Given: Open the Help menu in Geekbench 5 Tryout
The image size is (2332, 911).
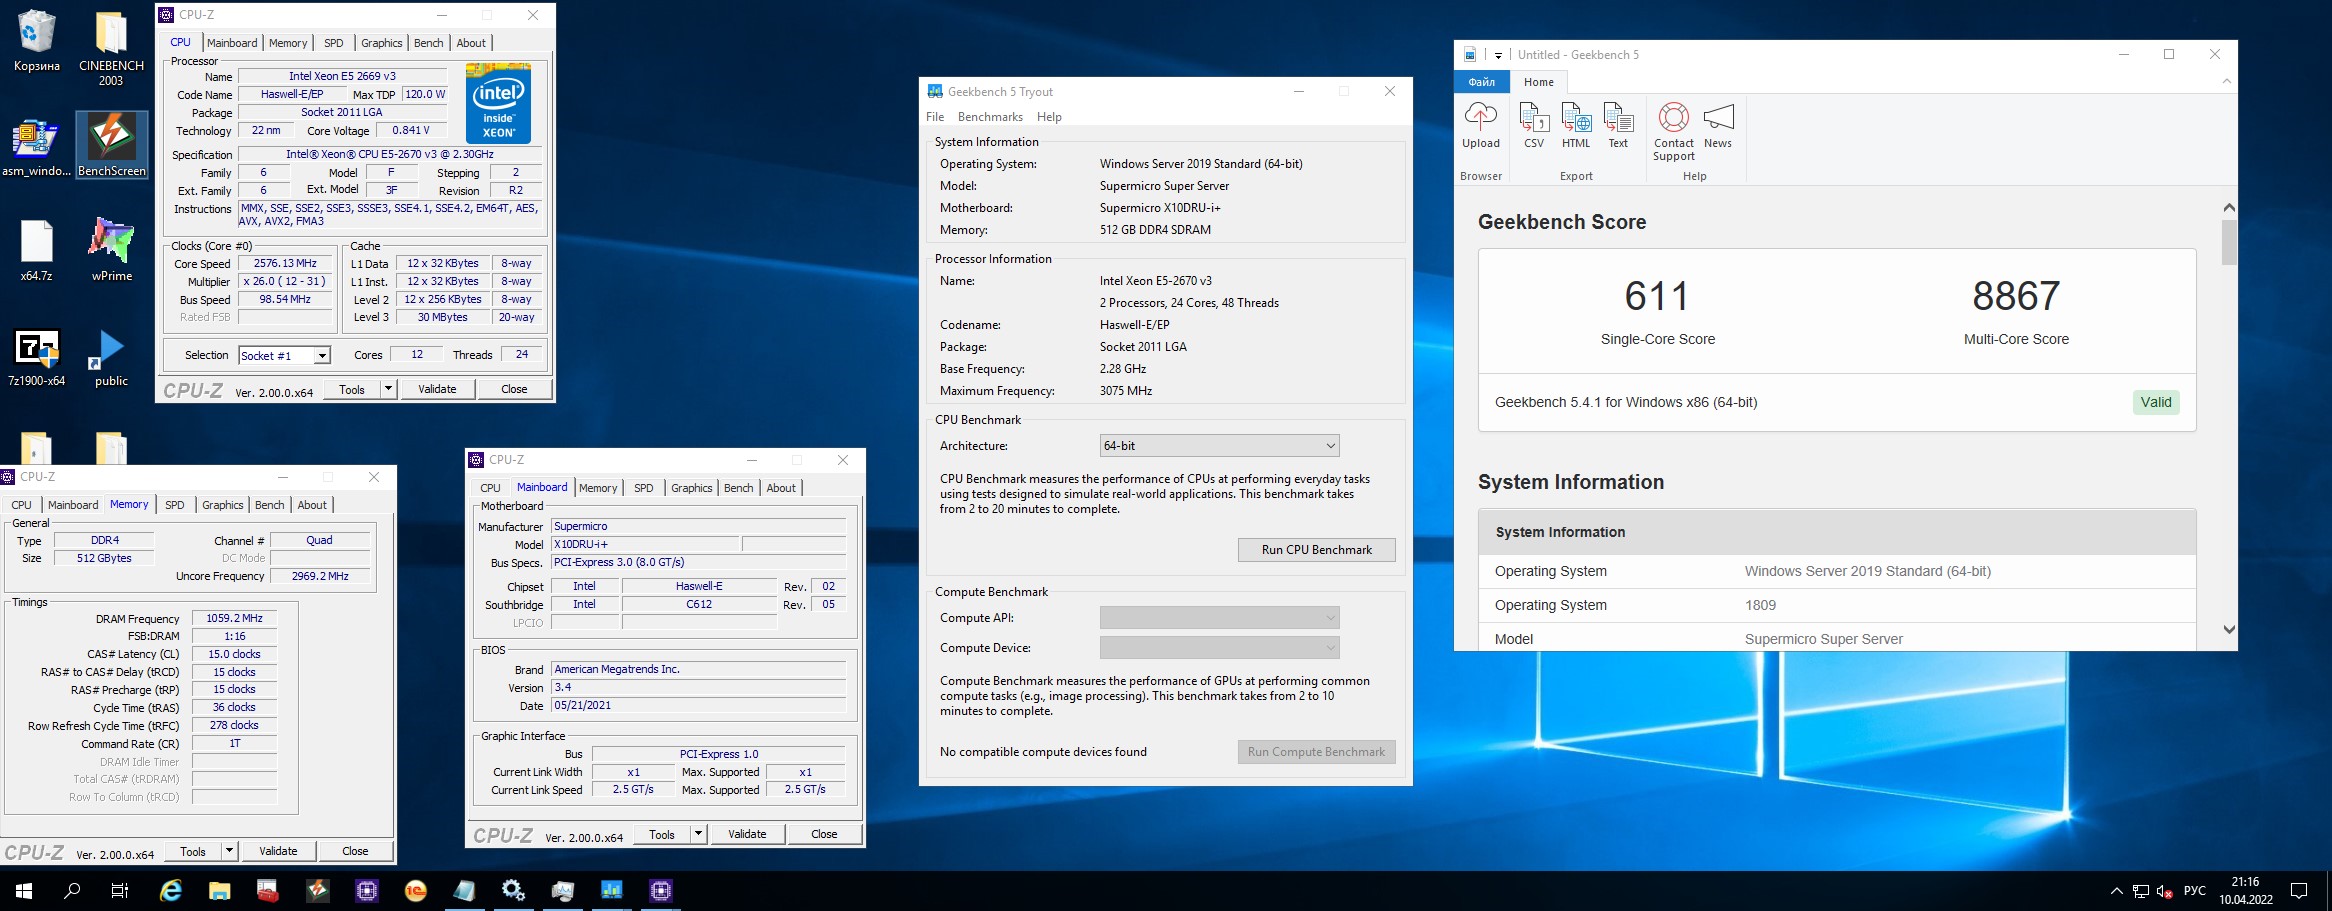Looking at the screenshot, I should coord(1049,117).
